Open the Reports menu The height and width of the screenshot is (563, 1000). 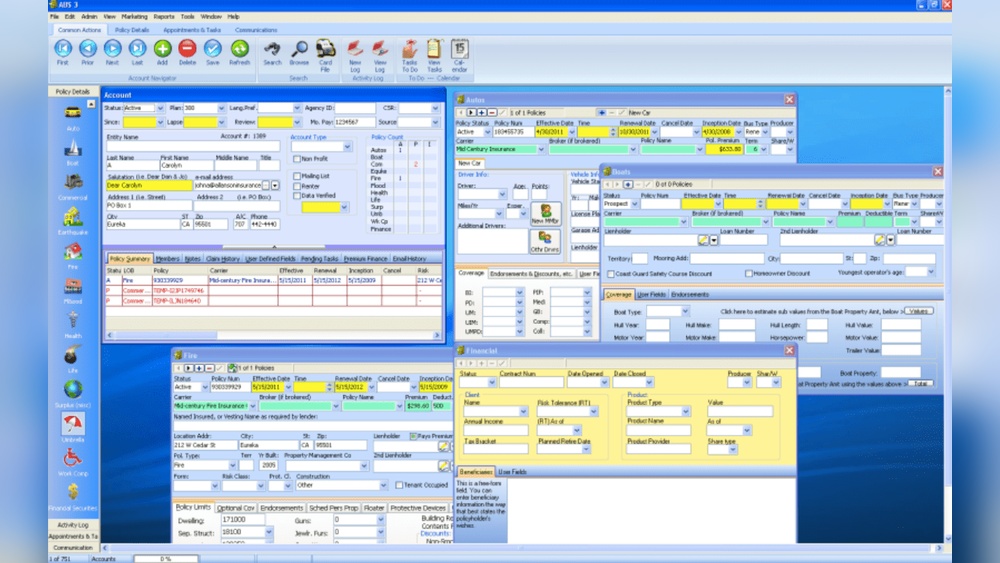[164, 17]
